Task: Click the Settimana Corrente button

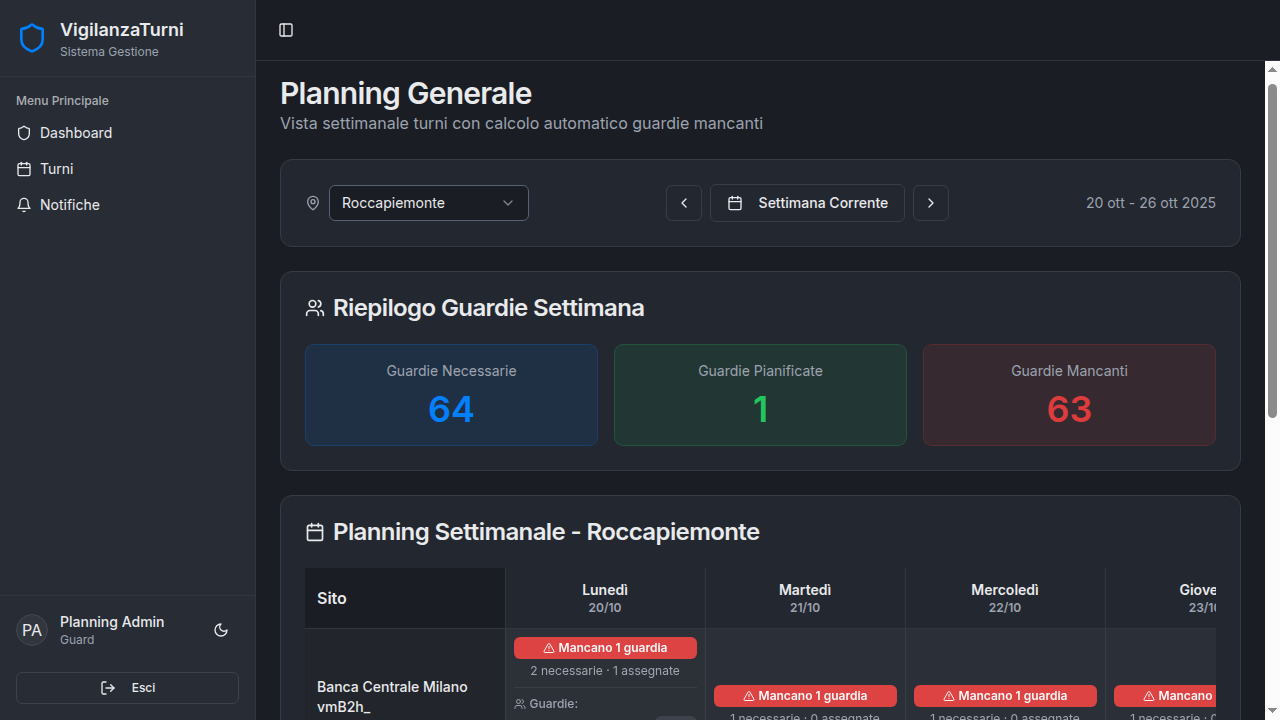Action: 807,203
